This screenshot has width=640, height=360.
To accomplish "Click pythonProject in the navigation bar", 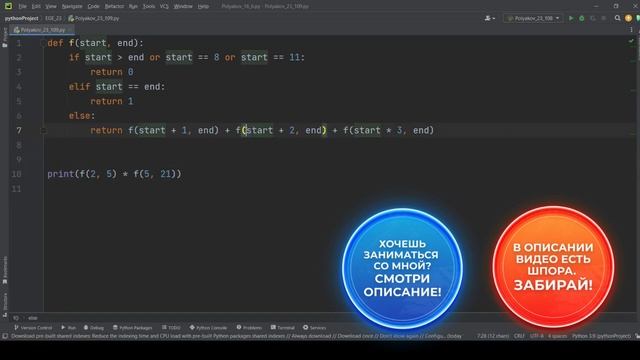I will pos(22,18).
